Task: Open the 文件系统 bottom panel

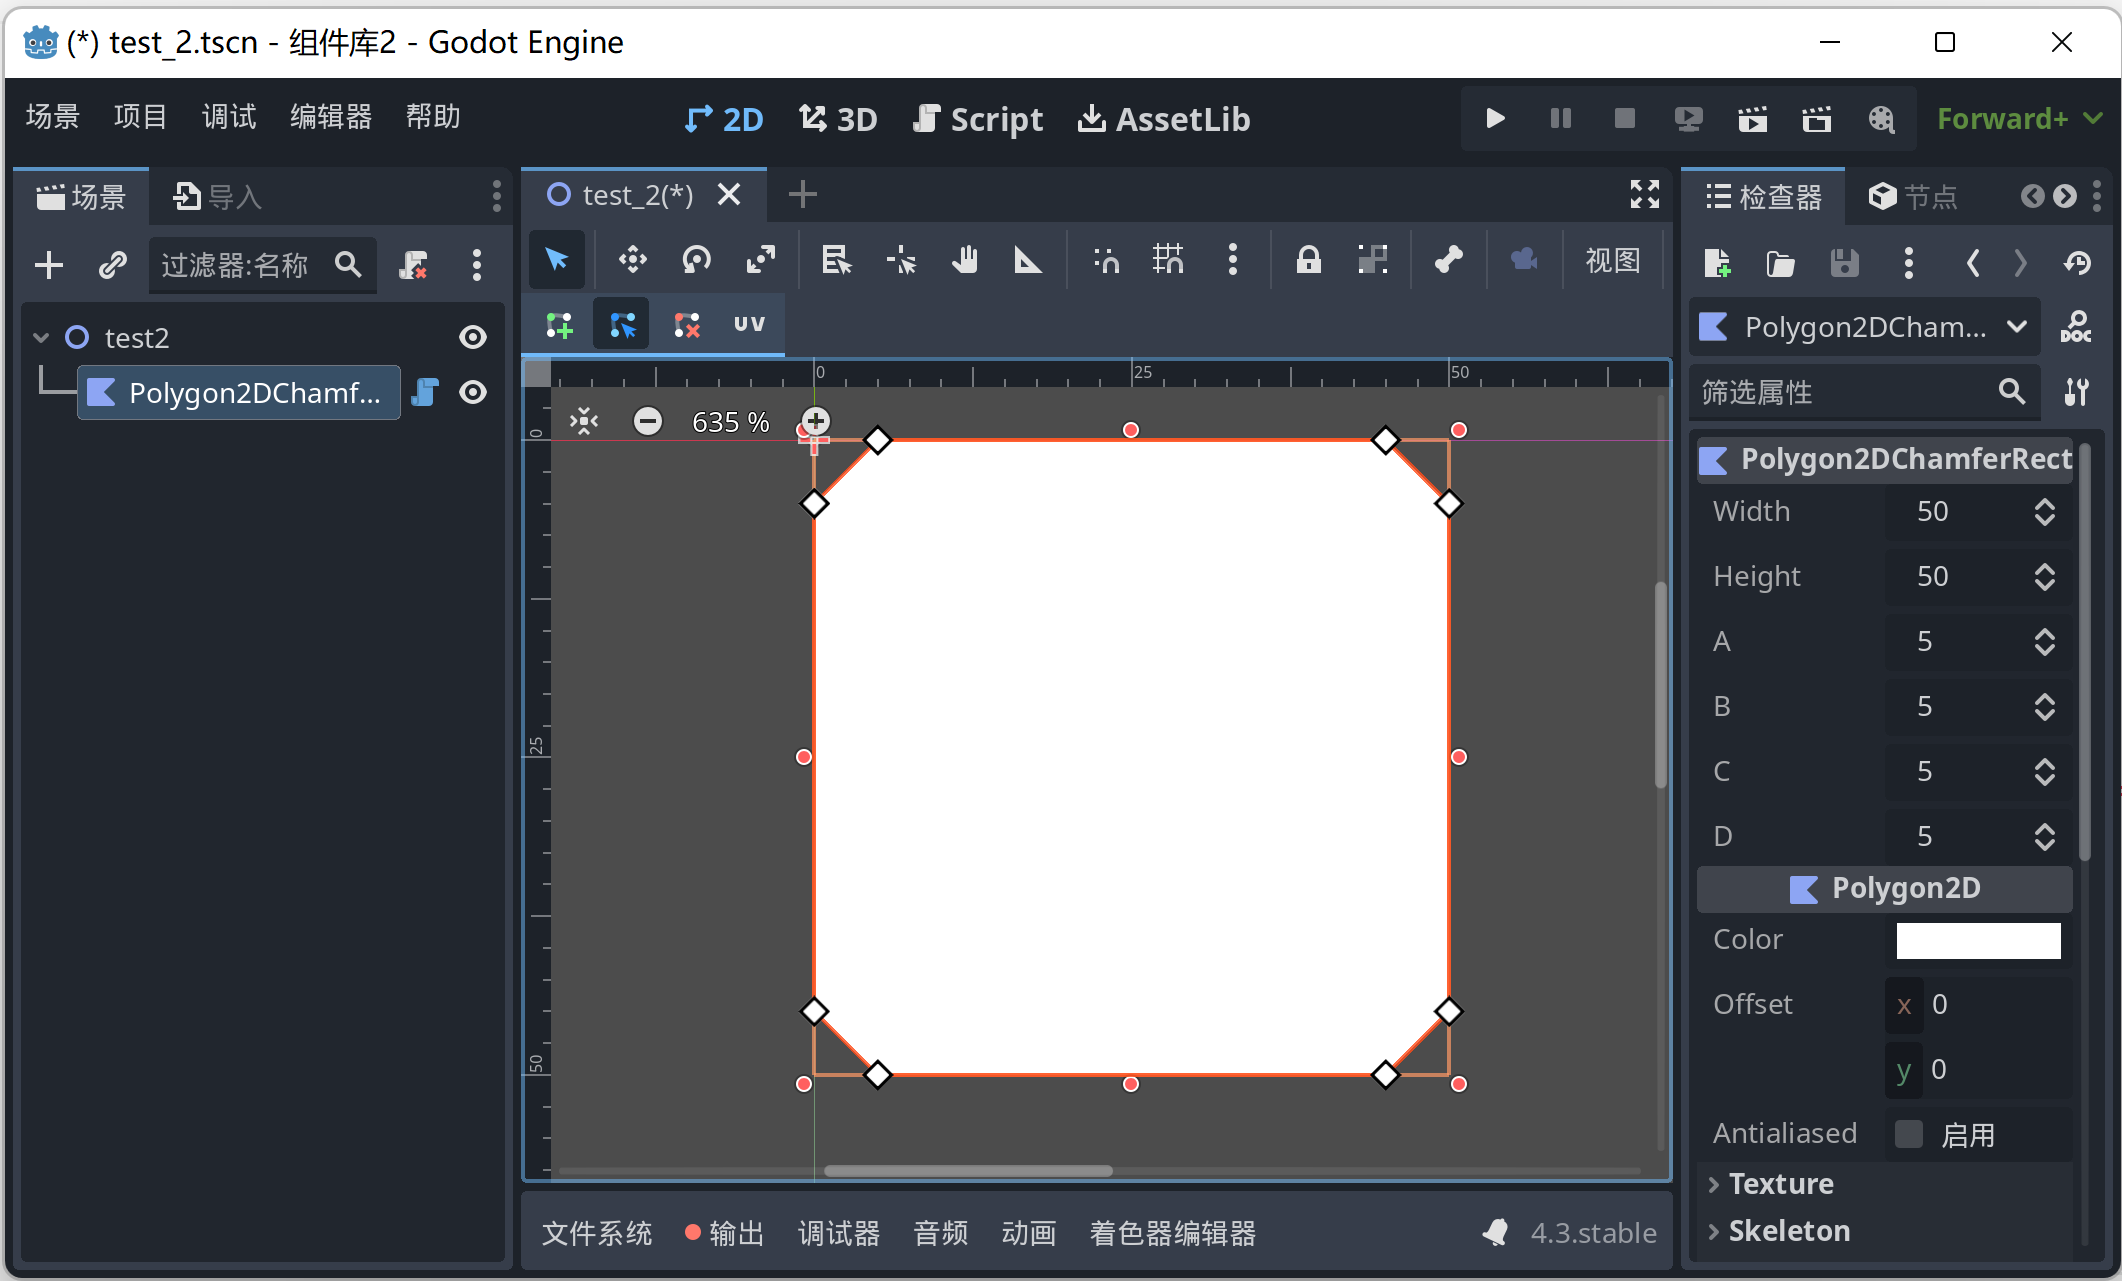Action: 597,1233
